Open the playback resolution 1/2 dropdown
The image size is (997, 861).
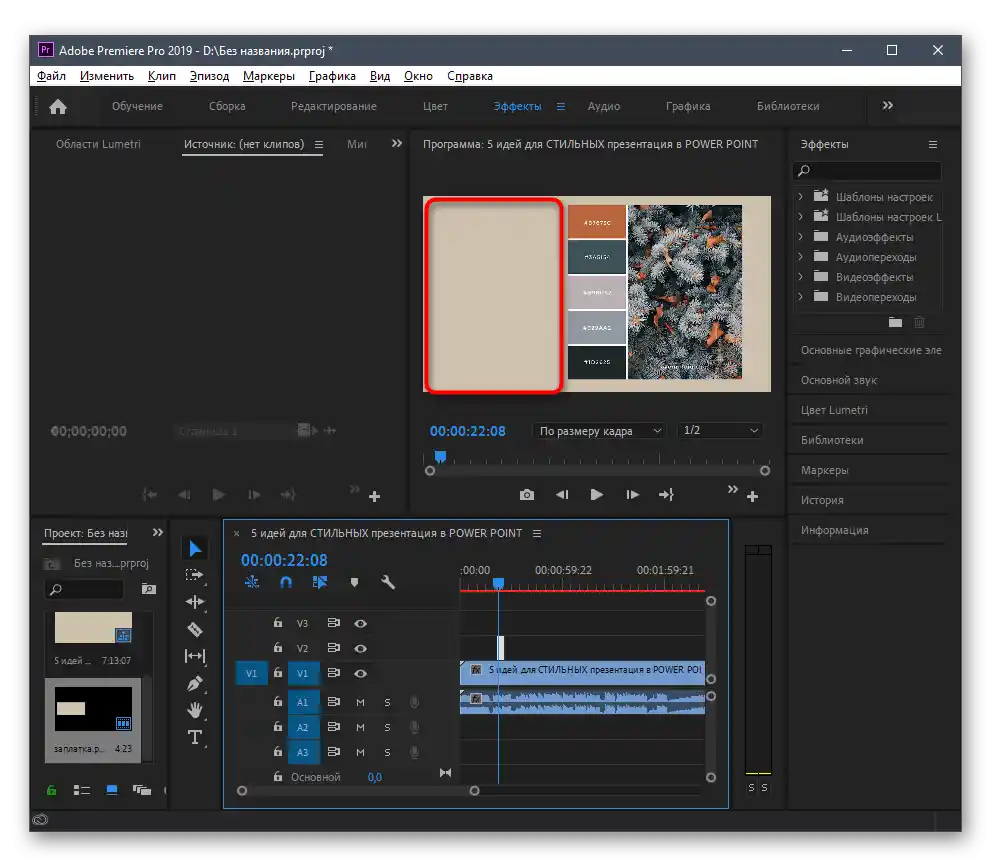pyautogui.click(x=719, y=431)
